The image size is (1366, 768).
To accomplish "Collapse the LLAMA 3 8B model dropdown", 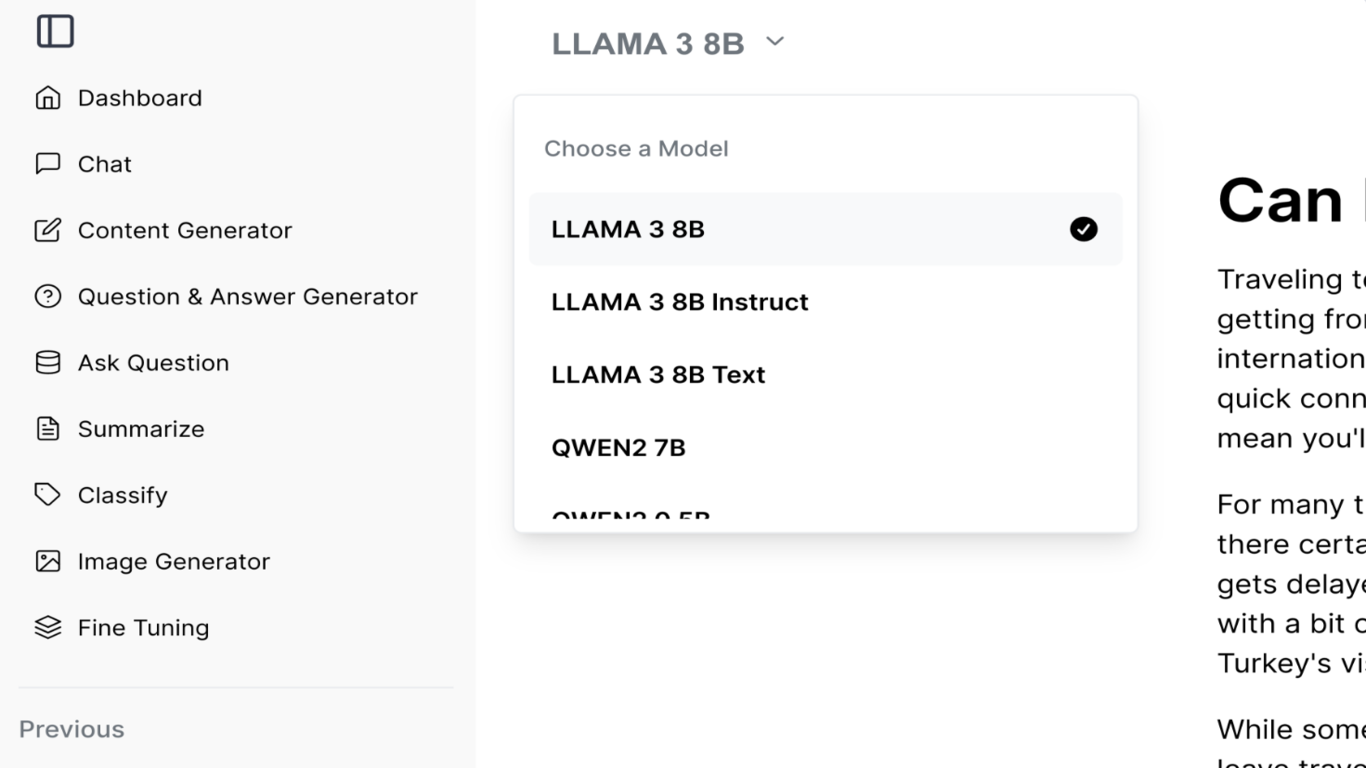I will point(668,44).
